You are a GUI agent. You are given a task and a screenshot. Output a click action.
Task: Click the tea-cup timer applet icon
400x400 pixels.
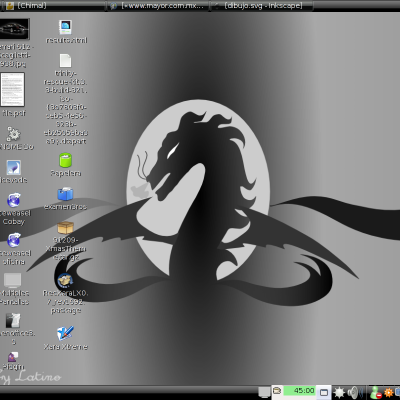[x=277, y=390]
